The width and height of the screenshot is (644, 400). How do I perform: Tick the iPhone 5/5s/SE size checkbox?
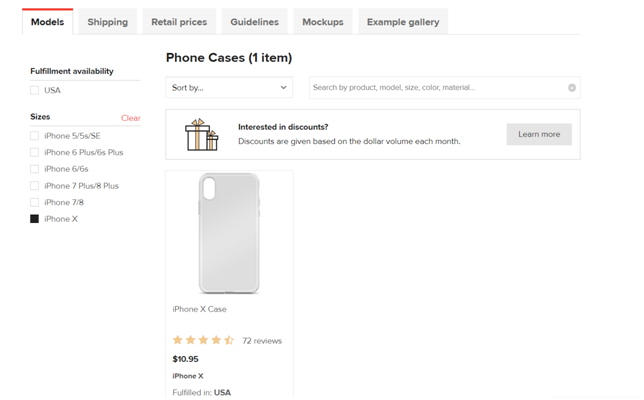pyautogui.click(x=35, y=136)
